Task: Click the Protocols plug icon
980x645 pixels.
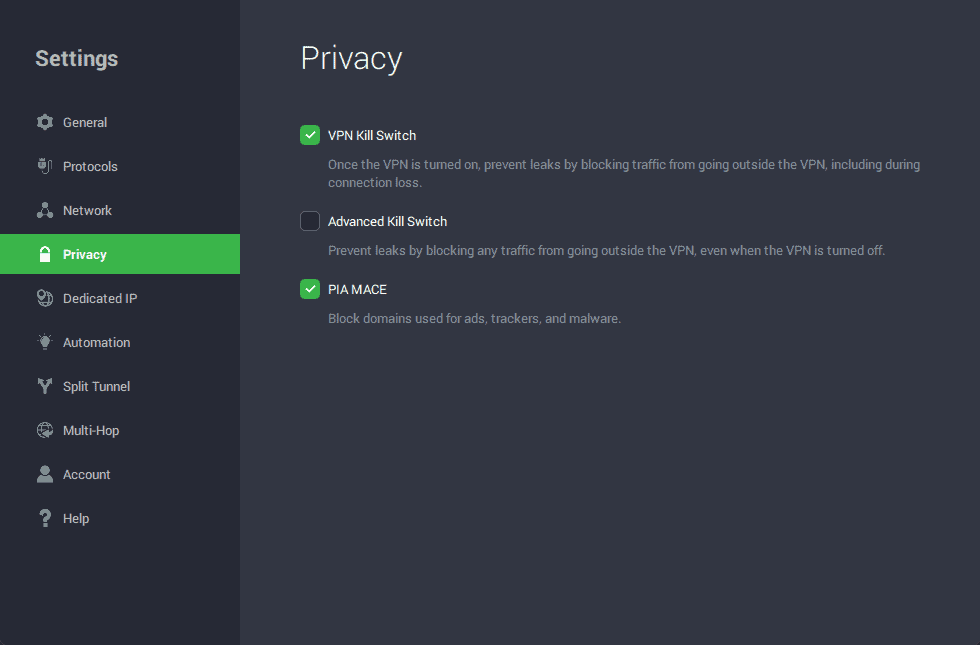Action: click(44, 166)
